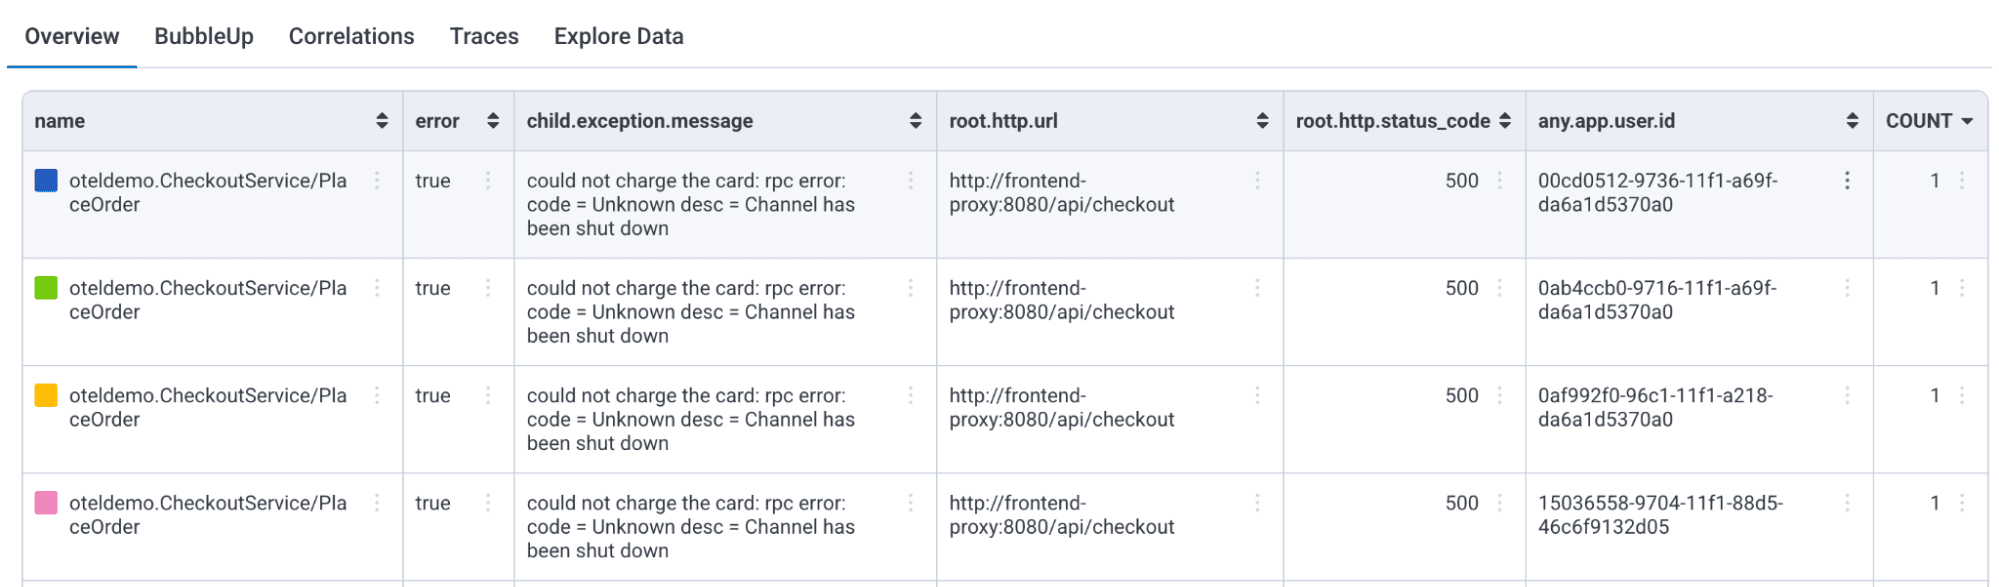Click the green color swatch in second row
Screen dimensions: 1999x587
pyautogui.click(x=46, y=288)
